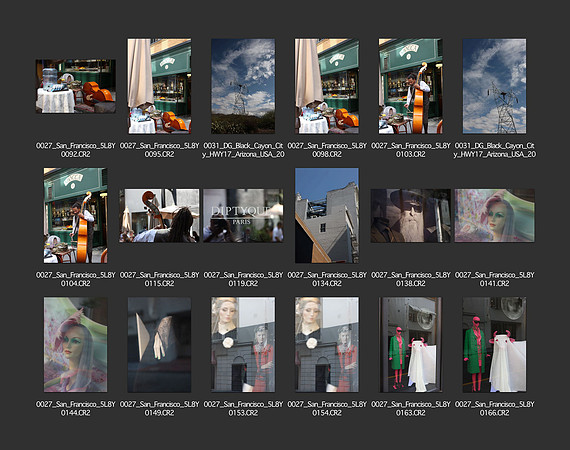Click filename label ending 0149.CR2
Image resolution: width=570 pixels, height=450 pixels.
(x=159, y=408)
